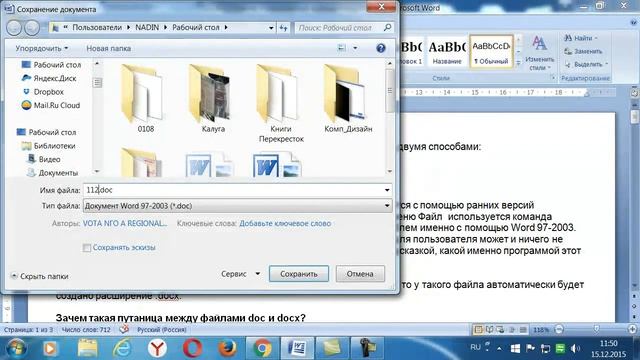
Task: Click Число слов: 712 in status bar
Action: click(x=86, y=329)
